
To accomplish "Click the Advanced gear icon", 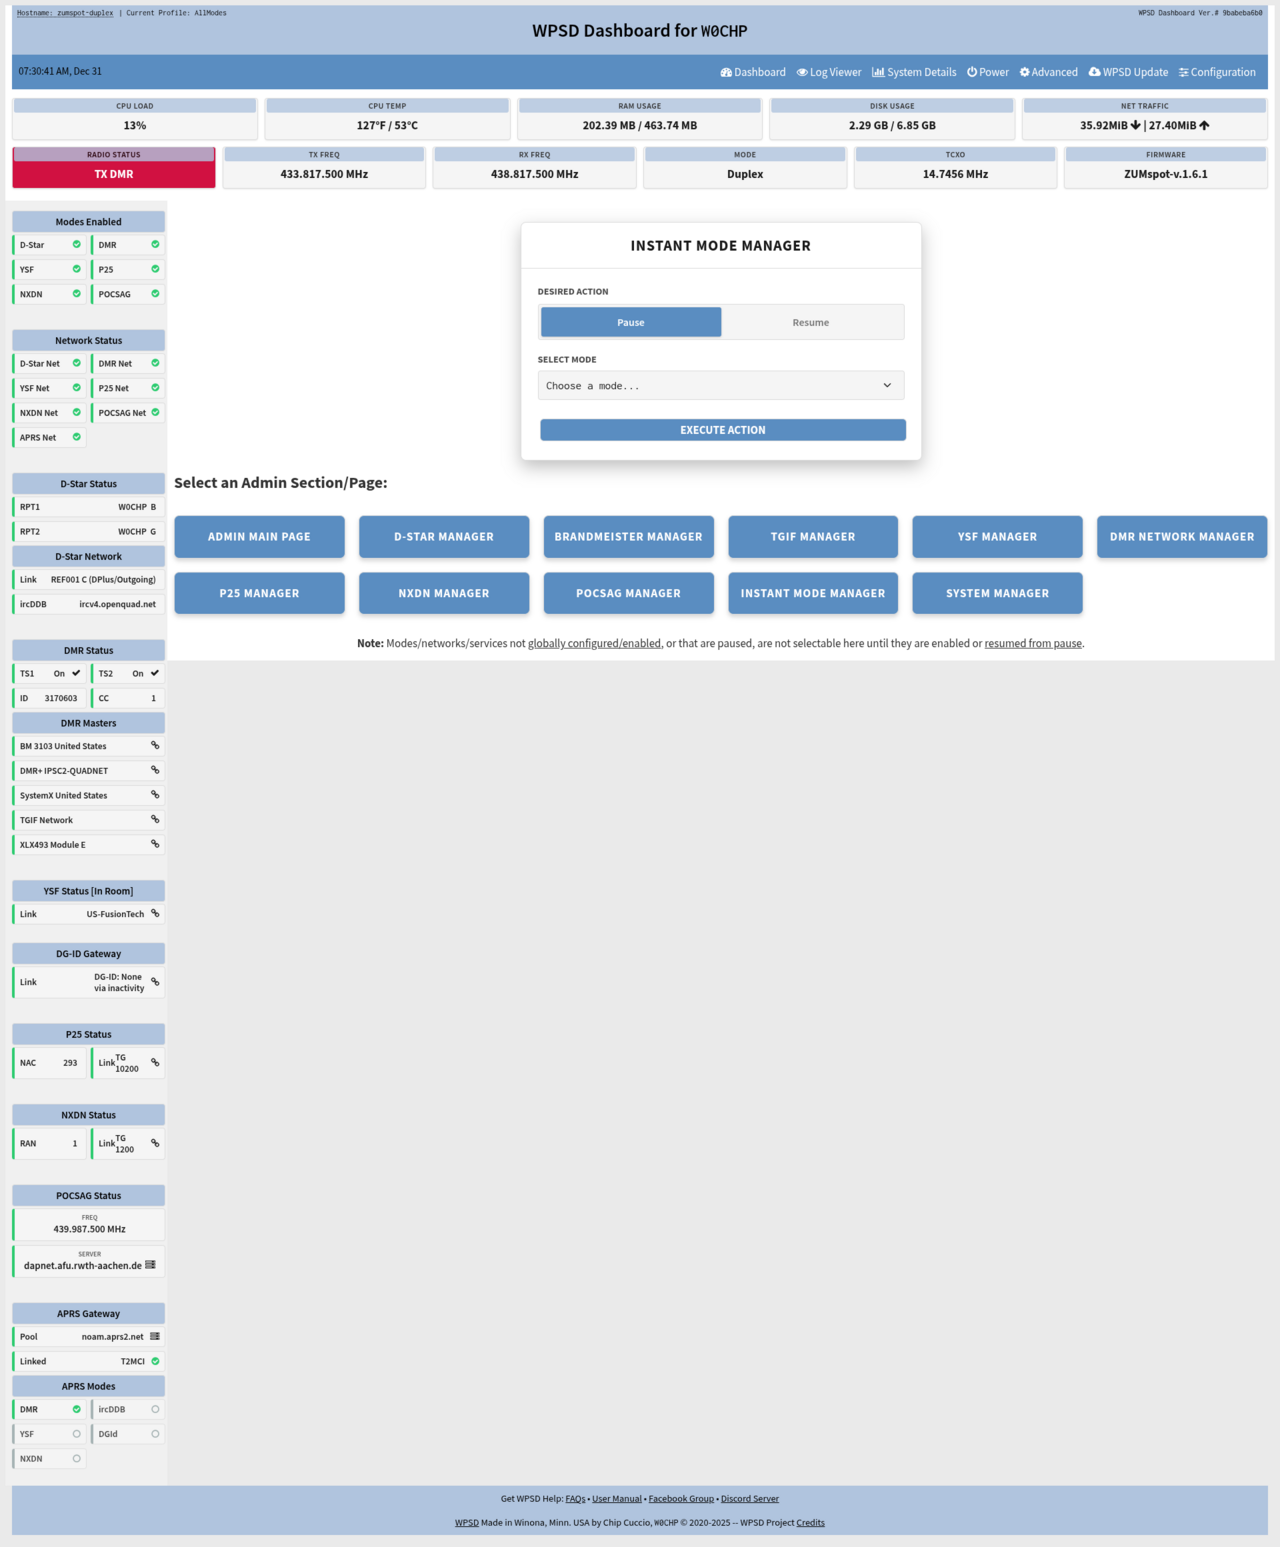I will [1024, 72].
